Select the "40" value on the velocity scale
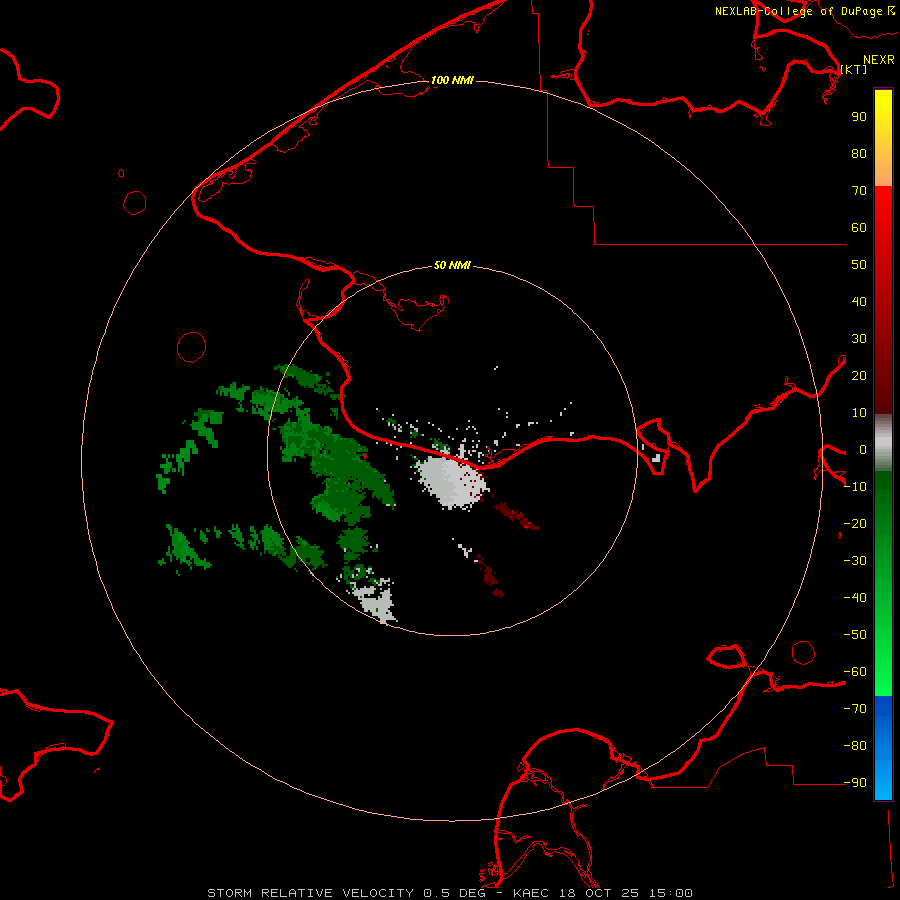This screenshot has height=900, width=900. tap(859, 301)
